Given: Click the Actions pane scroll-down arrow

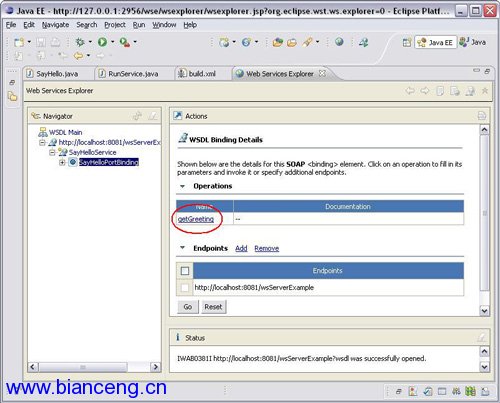Looking at the screenshot, I should 484,311.
